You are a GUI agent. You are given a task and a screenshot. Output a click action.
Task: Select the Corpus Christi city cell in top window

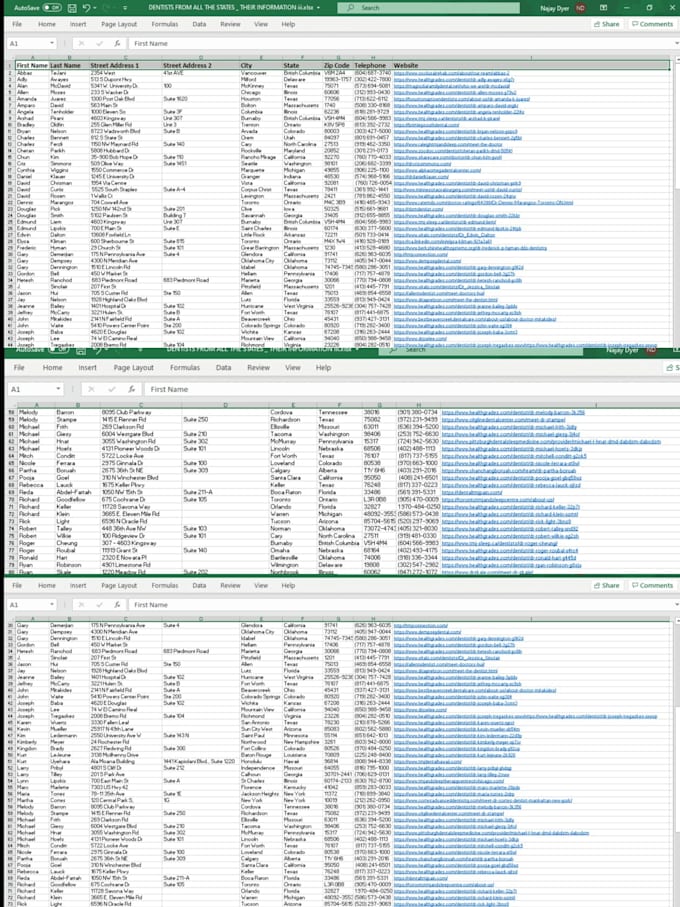(x=261, y=190)
